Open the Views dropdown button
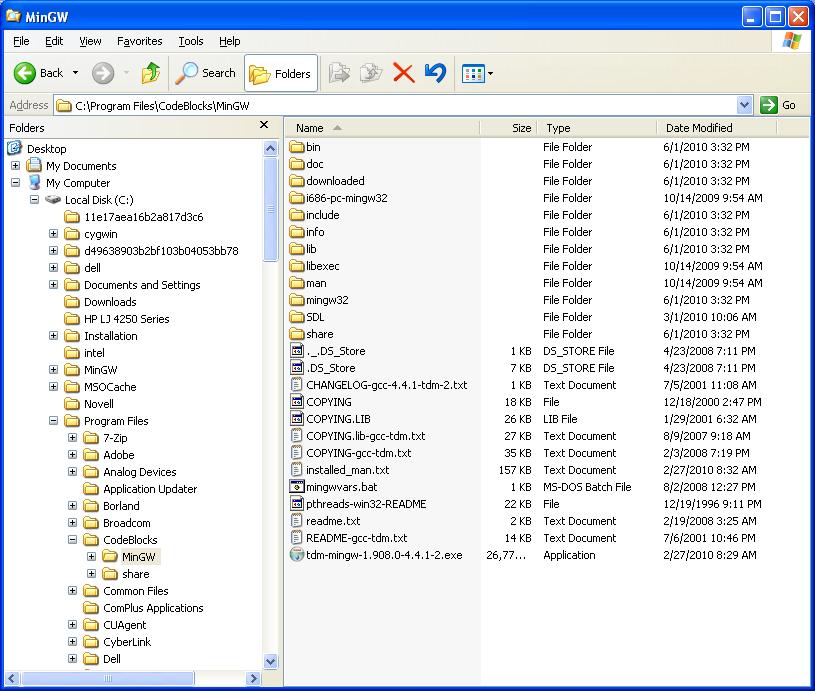Image resolution: width=815 pixels, height=691 pixels. (x=477, y=73)
